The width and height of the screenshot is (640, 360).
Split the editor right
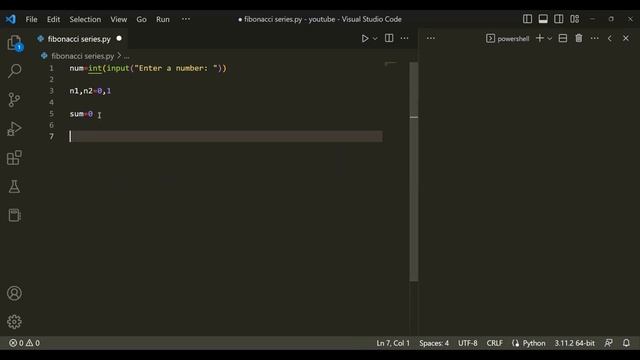[389, 38]
